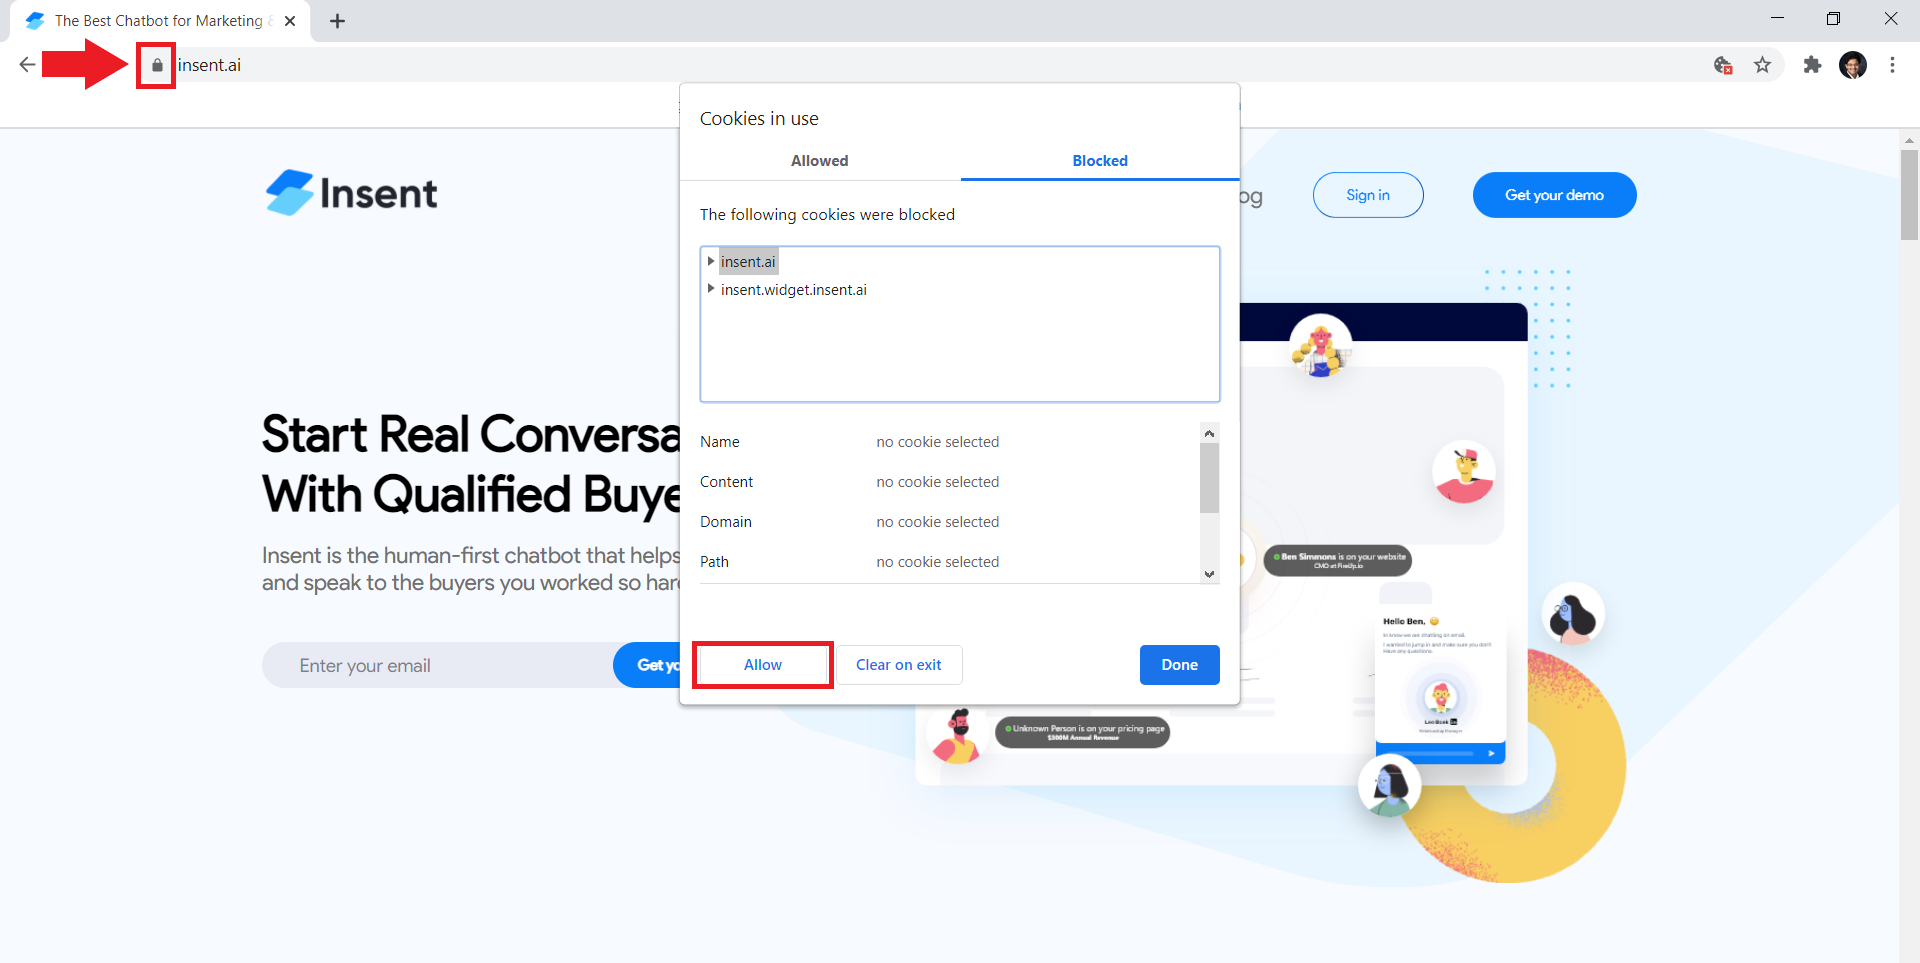Click the Enter your email field
This screenshot has width=1920, height=963.
click(438, 666)
